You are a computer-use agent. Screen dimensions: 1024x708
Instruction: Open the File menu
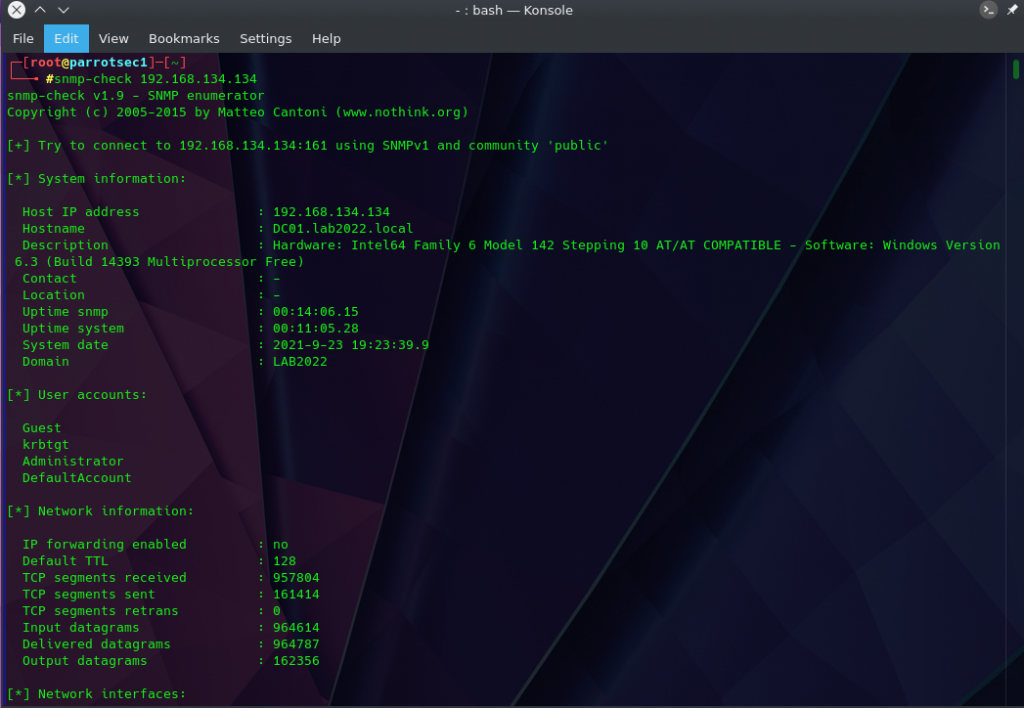pos(23,39)
